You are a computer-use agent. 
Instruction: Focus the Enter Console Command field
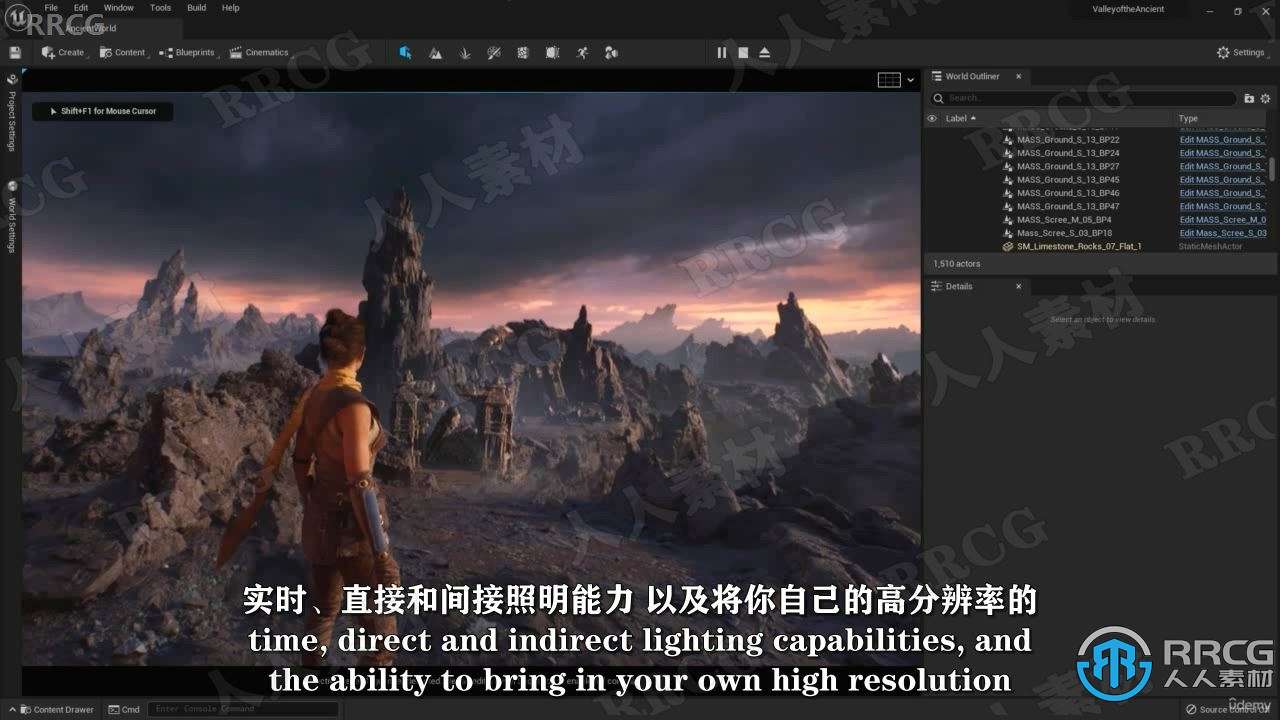[242, 710]
